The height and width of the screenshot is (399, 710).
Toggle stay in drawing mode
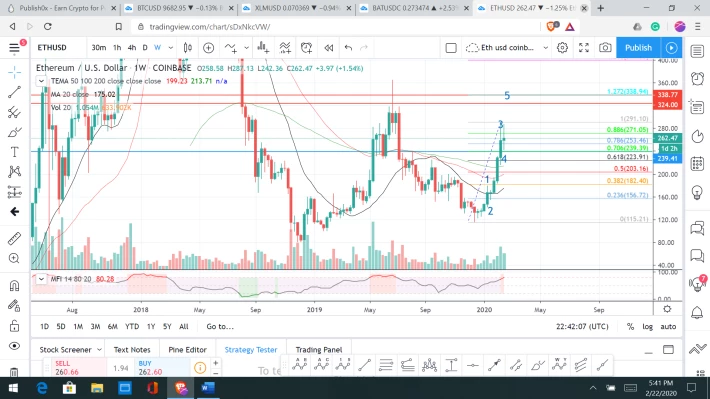pyautogui.click(x=14, y=306)
